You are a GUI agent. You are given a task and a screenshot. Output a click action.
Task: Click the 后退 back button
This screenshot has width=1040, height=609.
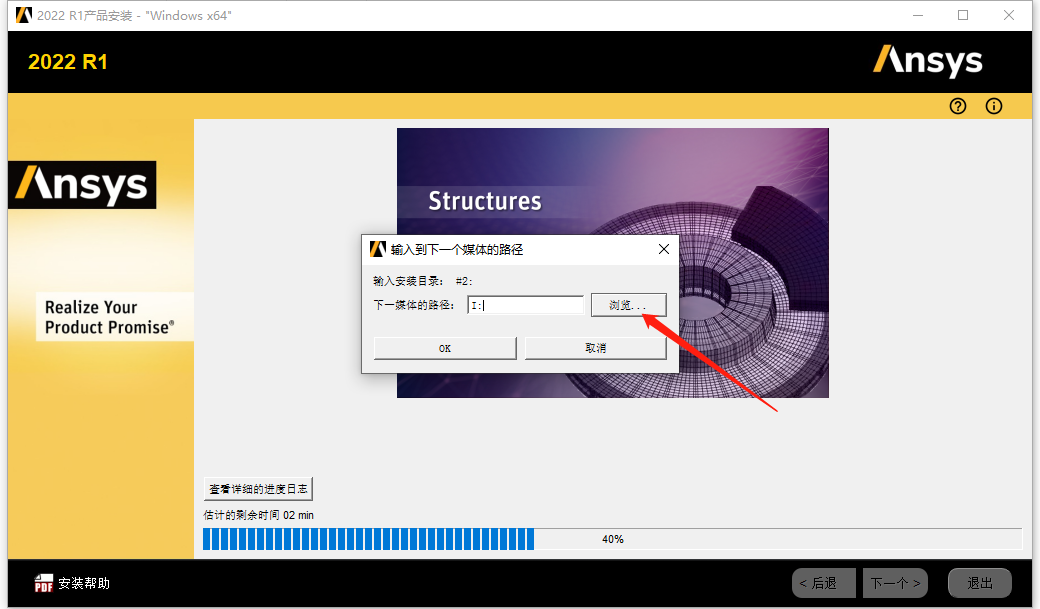tap(823, 582)
